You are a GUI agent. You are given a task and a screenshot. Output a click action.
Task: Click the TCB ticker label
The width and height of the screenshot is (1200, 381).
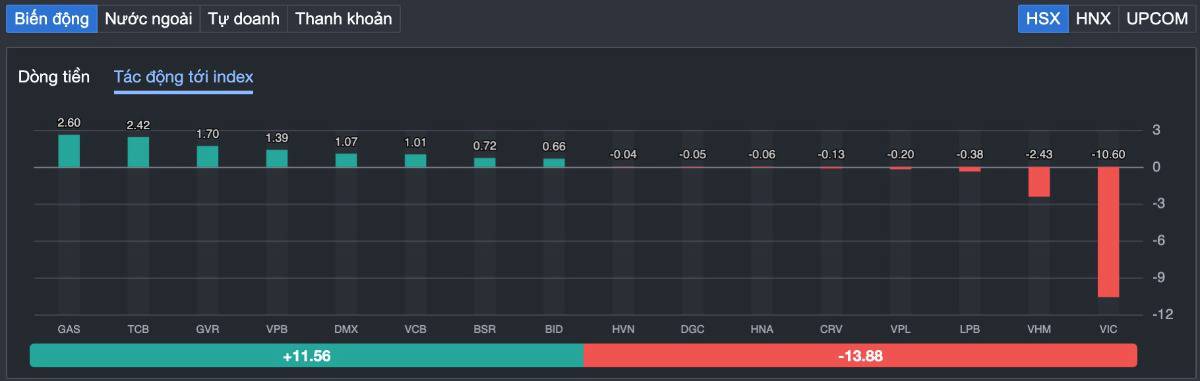[138, 329]
